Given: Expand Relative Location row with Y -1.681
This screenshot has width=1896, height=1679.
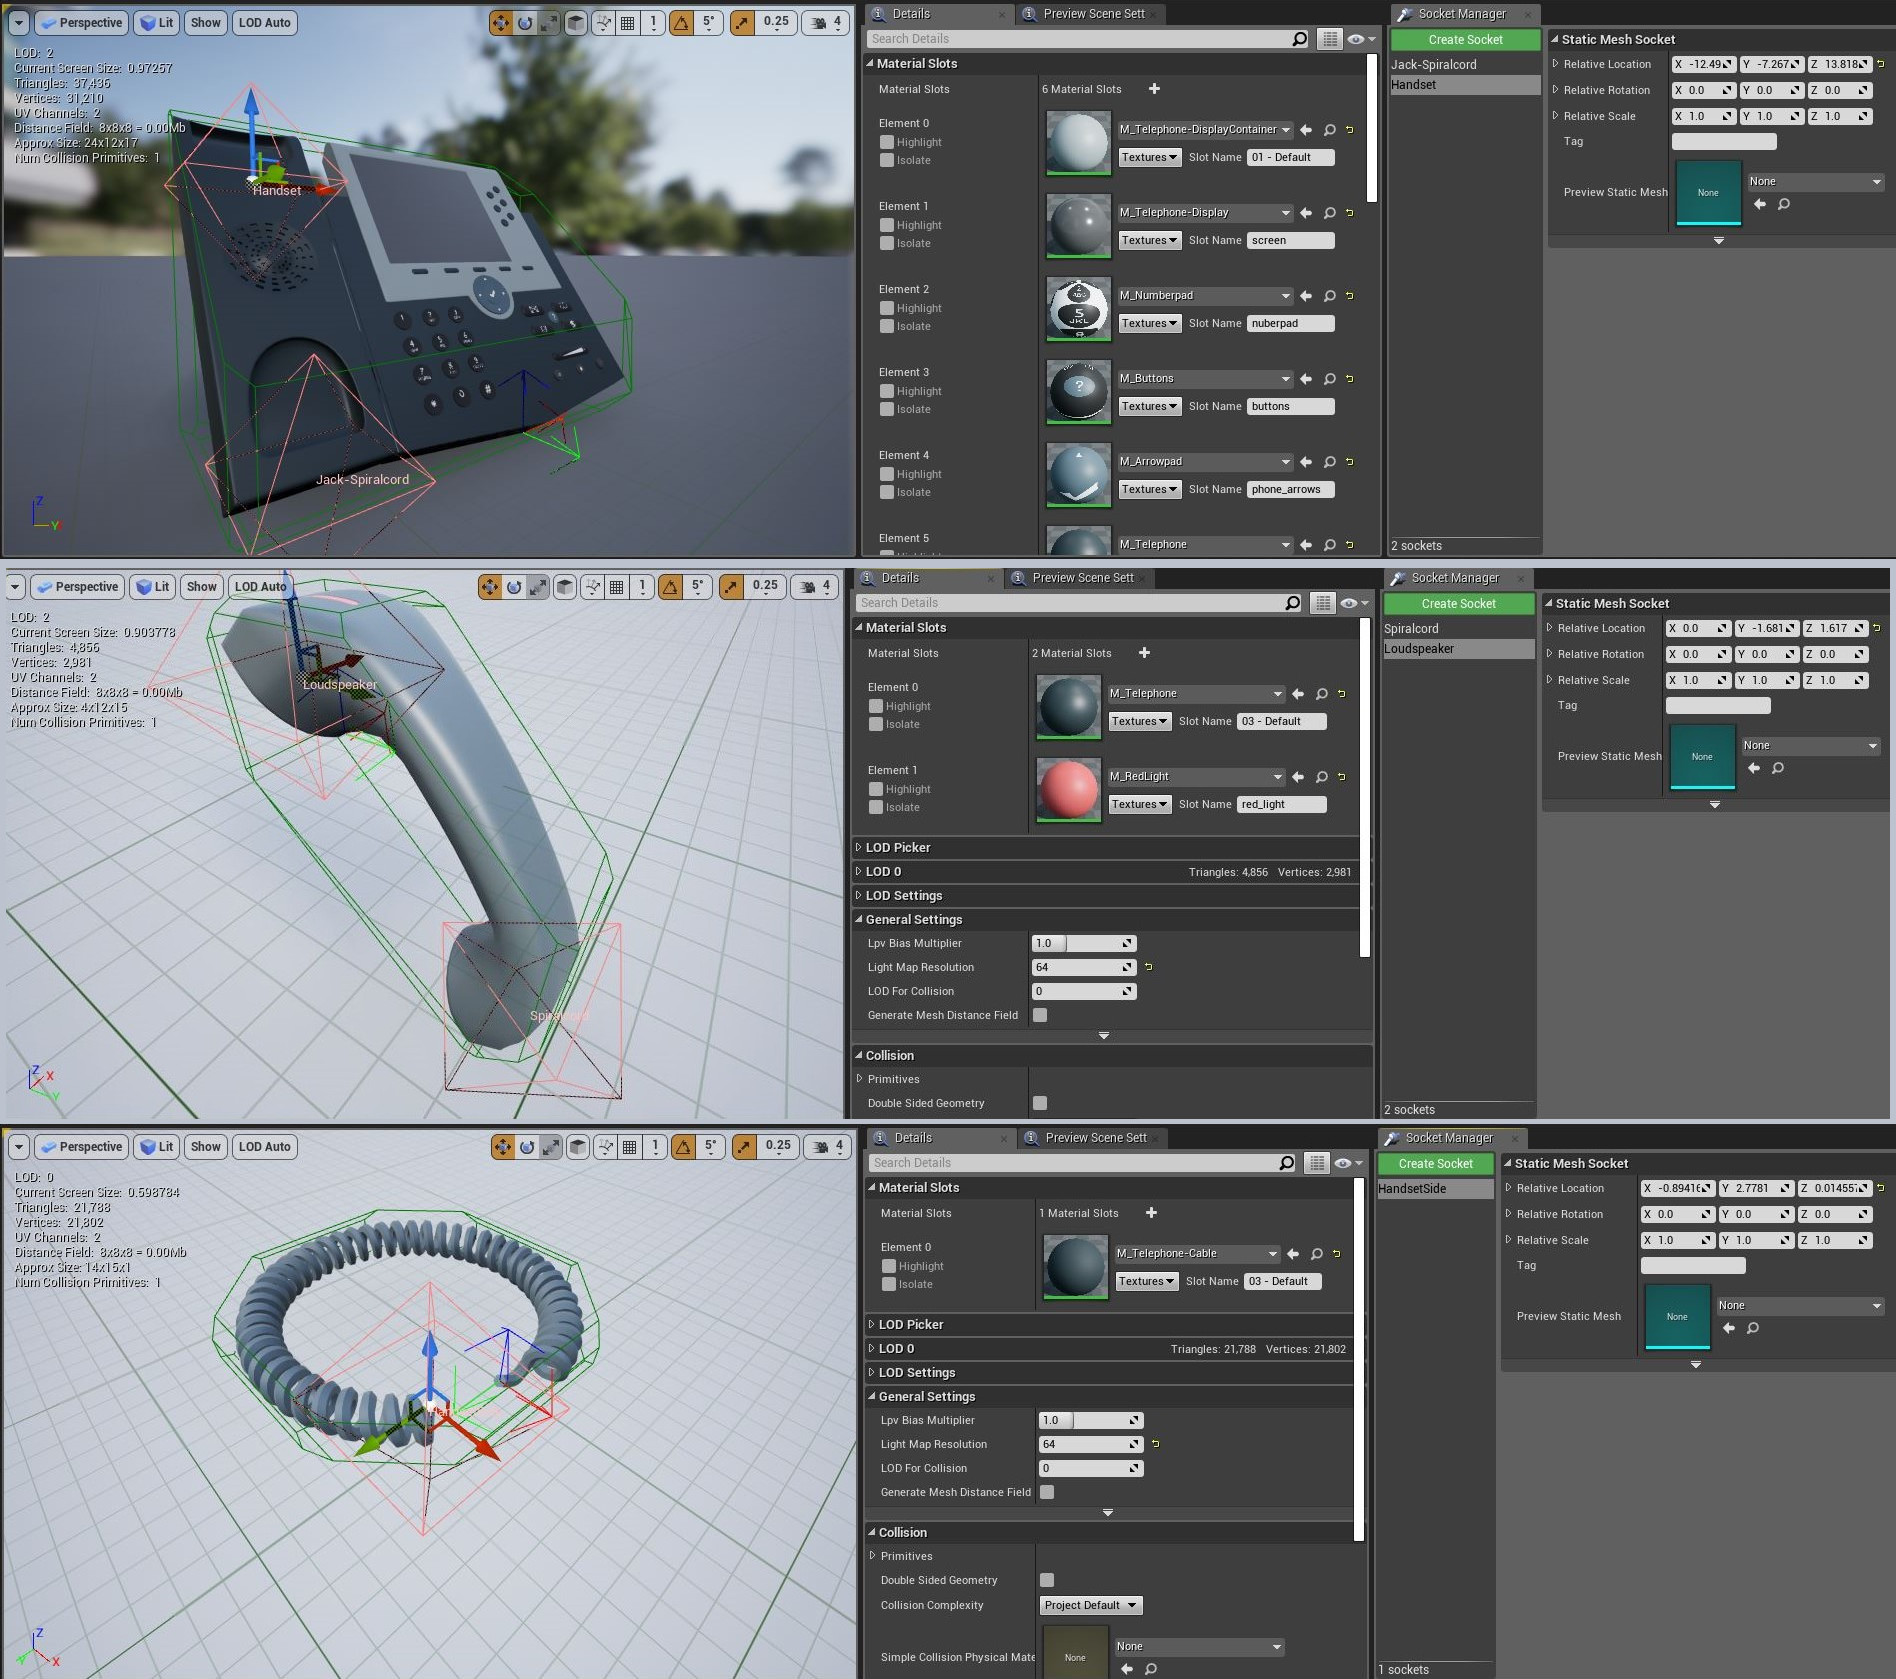Looking at the screenshot, I should click(1549, 628).
